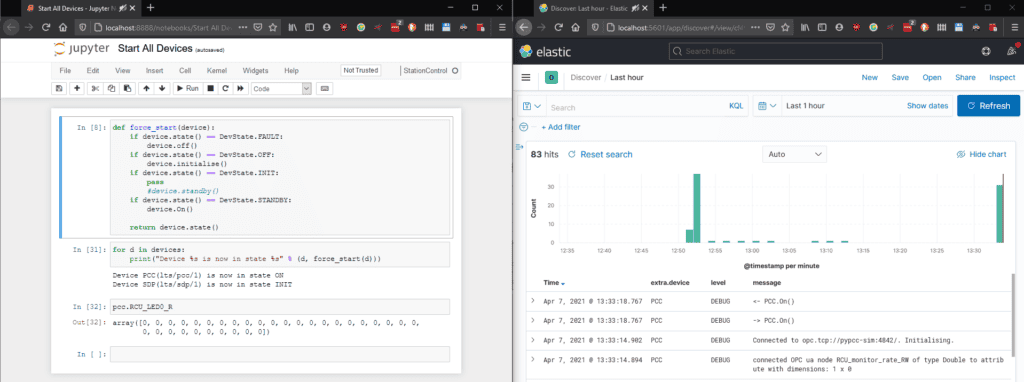Open the saved query dropdown in Discover
The height and width of the screenshot is (382, 1024).
[x=532, y=106]
